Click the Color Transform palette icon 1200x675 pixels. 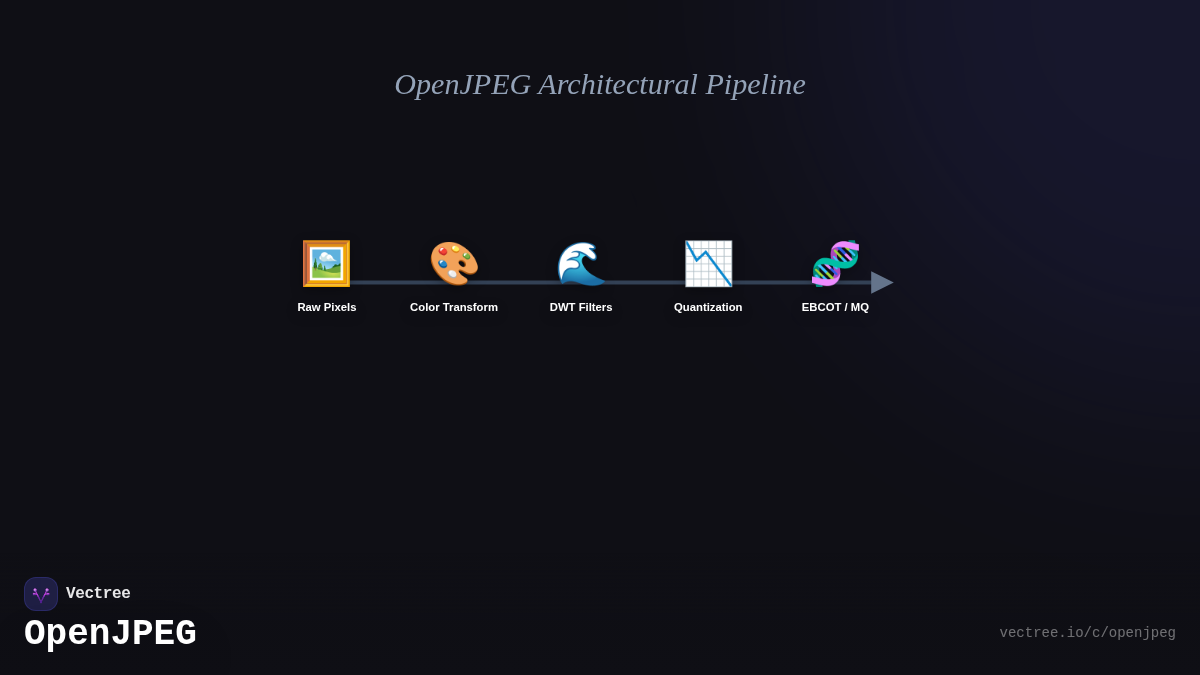(x=453, y=263)
